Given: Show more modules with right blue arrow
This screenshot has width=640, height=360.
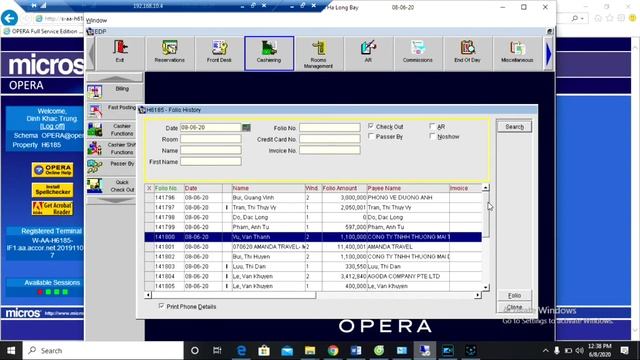Looking at the screenshot, I should click(x=549, y=53).
